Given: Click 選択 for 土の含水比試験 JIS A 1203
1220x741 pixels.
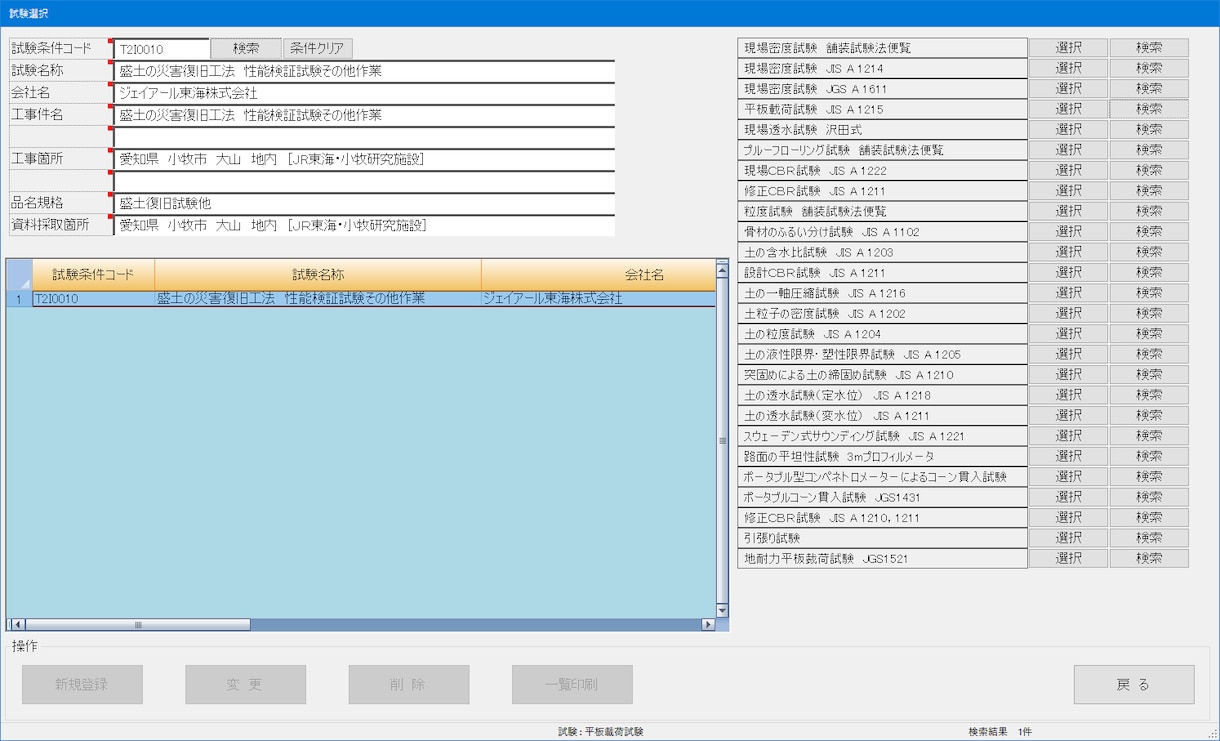Looking at the screenshot, I should [1068, 252].
